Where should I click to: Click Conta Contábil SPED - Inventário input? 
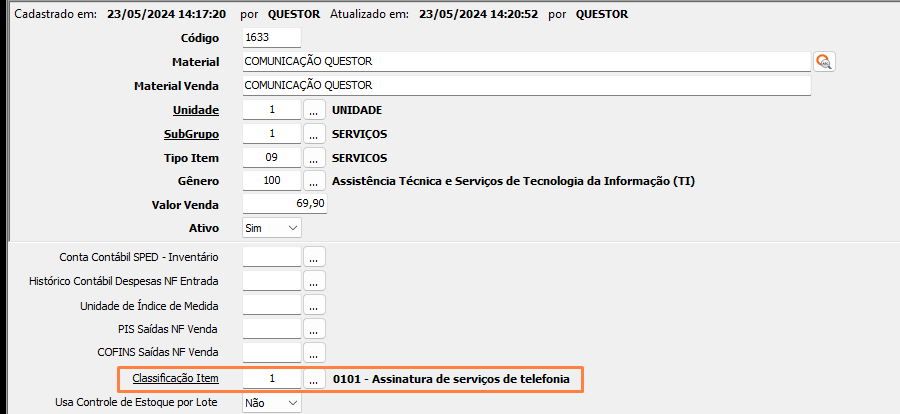coord(271,257)
